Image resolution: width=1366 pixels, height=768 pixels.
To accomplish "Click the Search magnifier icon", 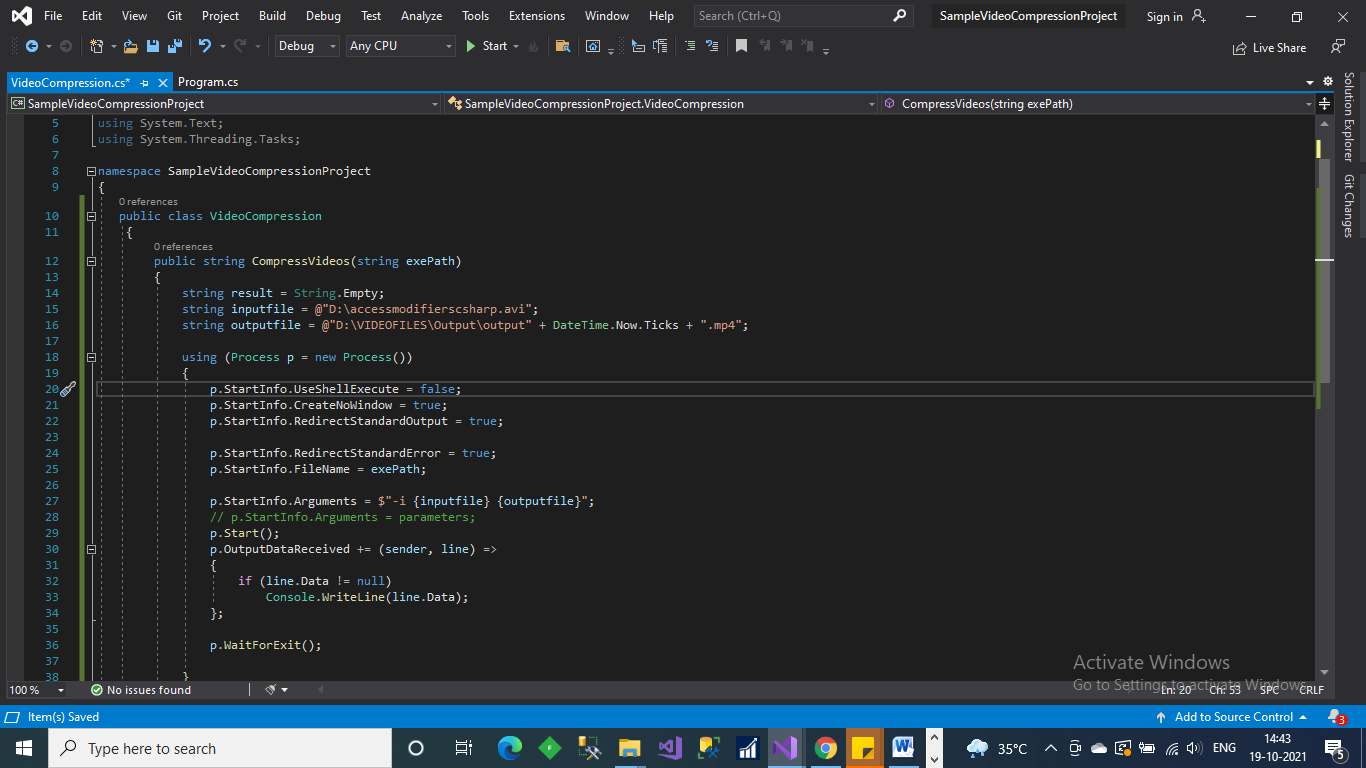I will pos(899,16).
